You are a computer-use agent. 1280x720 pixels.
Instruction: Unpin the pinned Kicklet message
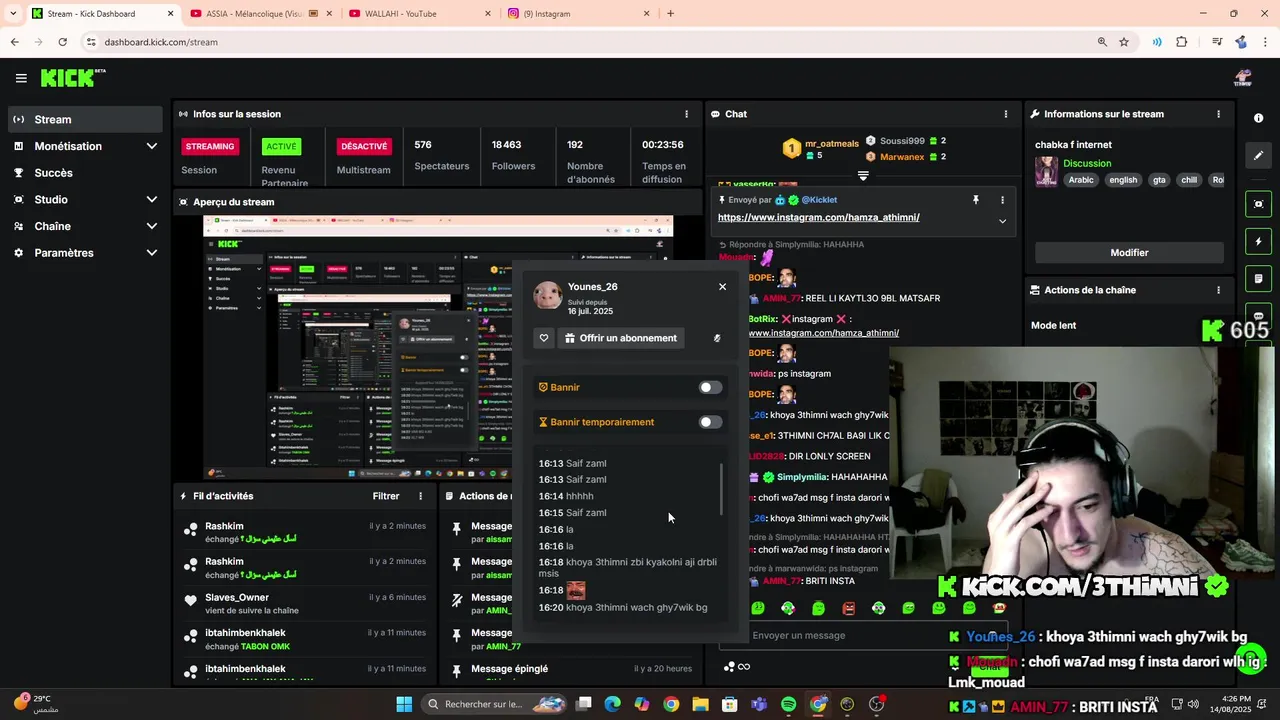(x=976, y=200)
